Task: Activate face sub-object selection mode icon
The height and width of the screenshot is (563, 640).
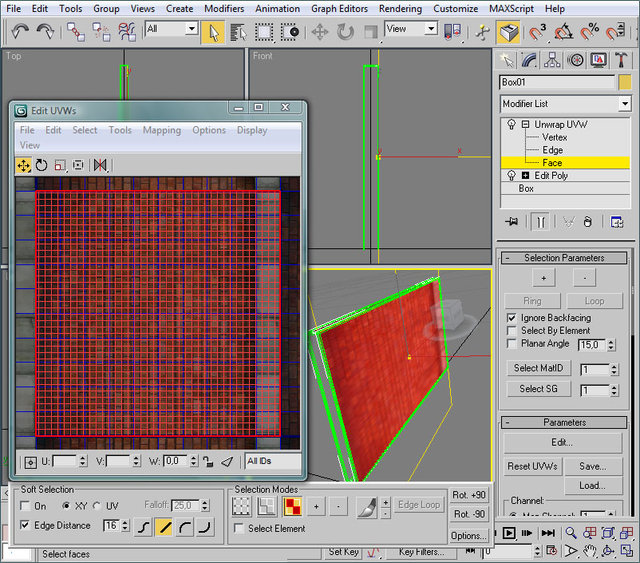Action: pyautogui.click(x=293, y=506)
